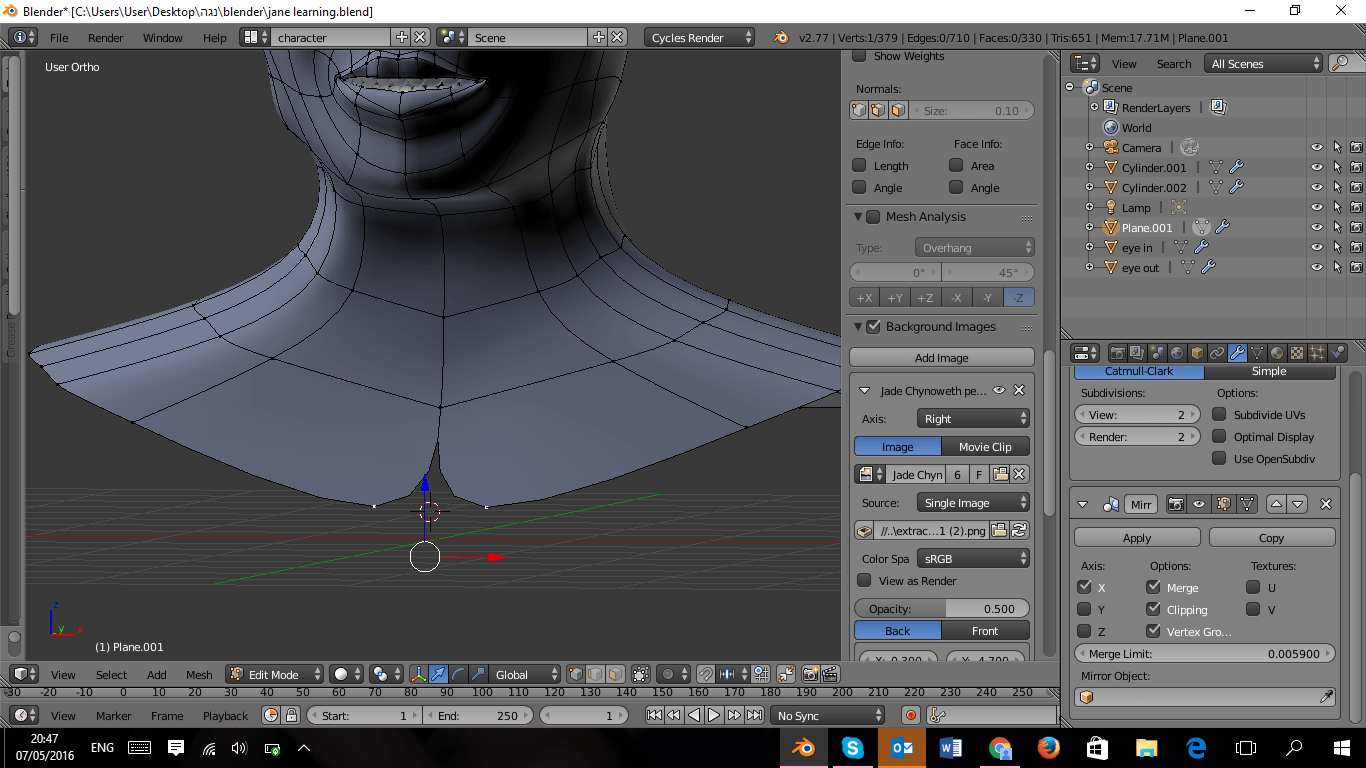Image resolution: width=1366 pixels, height=768 pixels.
Task: Delete the Mirr modifier with its X icon
Action: tap(1327, 504)
